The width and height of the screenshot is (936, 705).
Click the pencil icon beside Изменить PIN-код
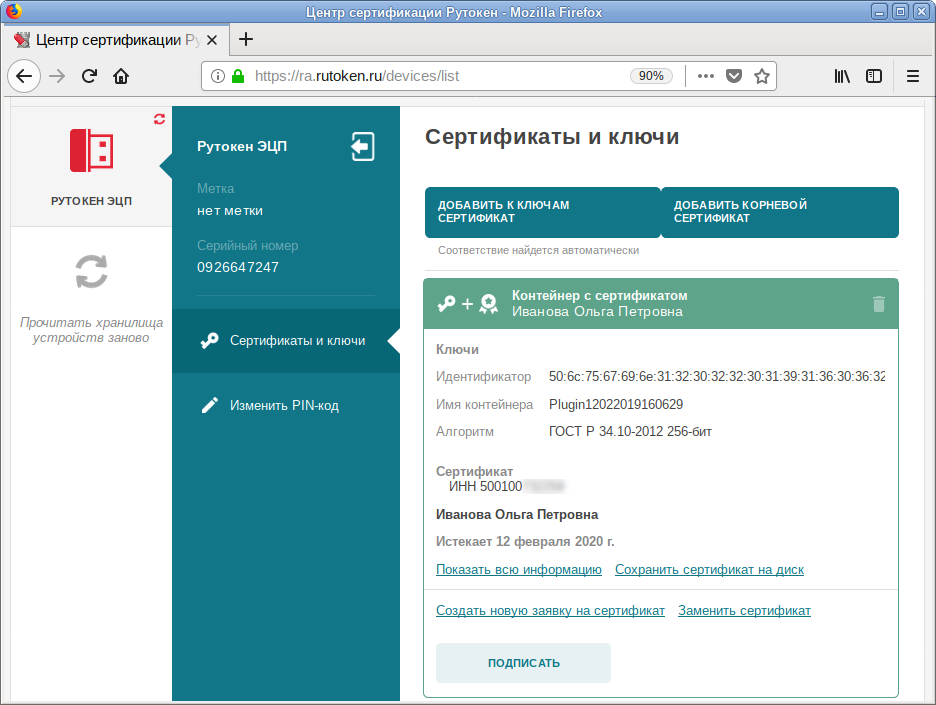tap(210, 405)
